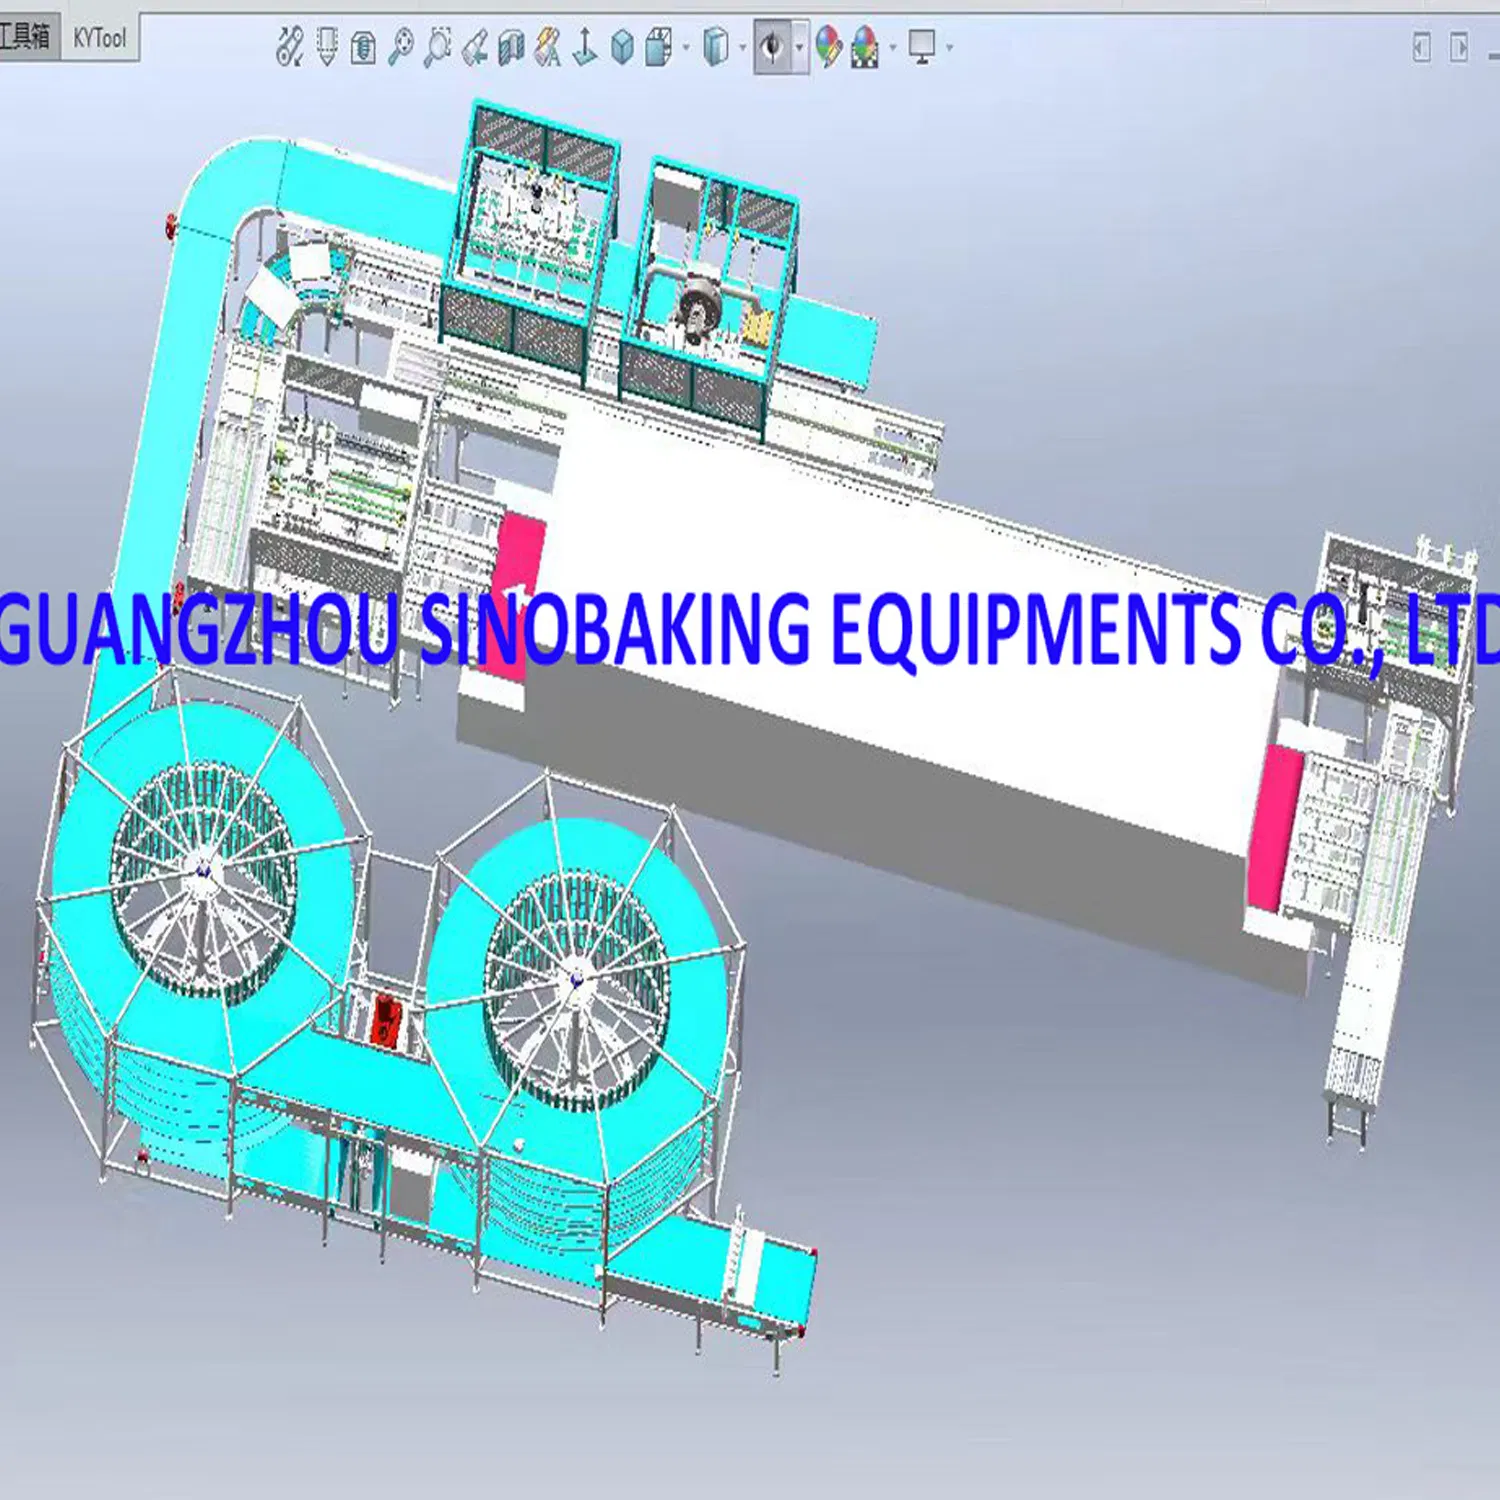Viewport: 1500px width, 1500px height.
Task: Switch to the KYTool tab
Action: pyautogui.click(x=100, y=38)
